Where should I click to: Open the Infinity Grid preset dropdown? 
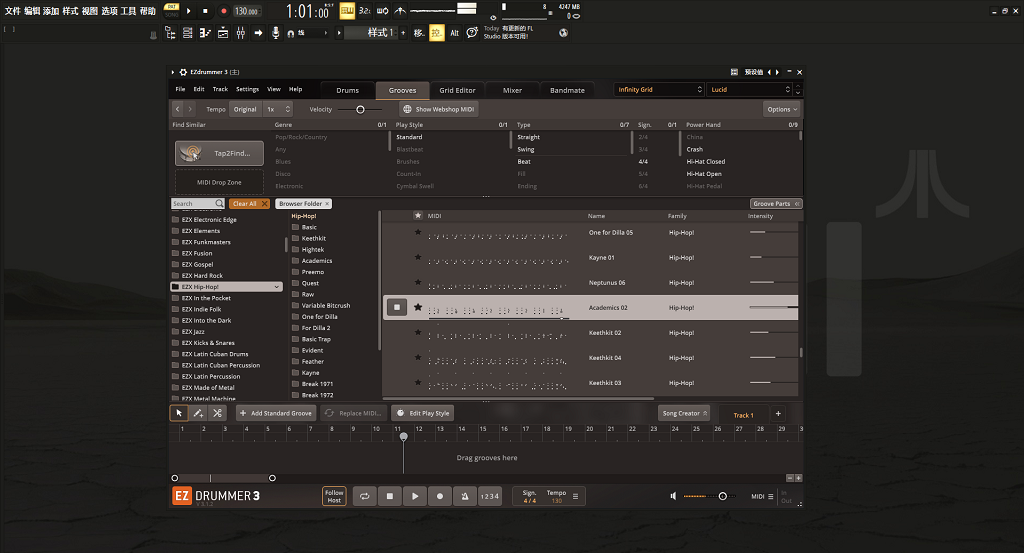click(659, 90)
